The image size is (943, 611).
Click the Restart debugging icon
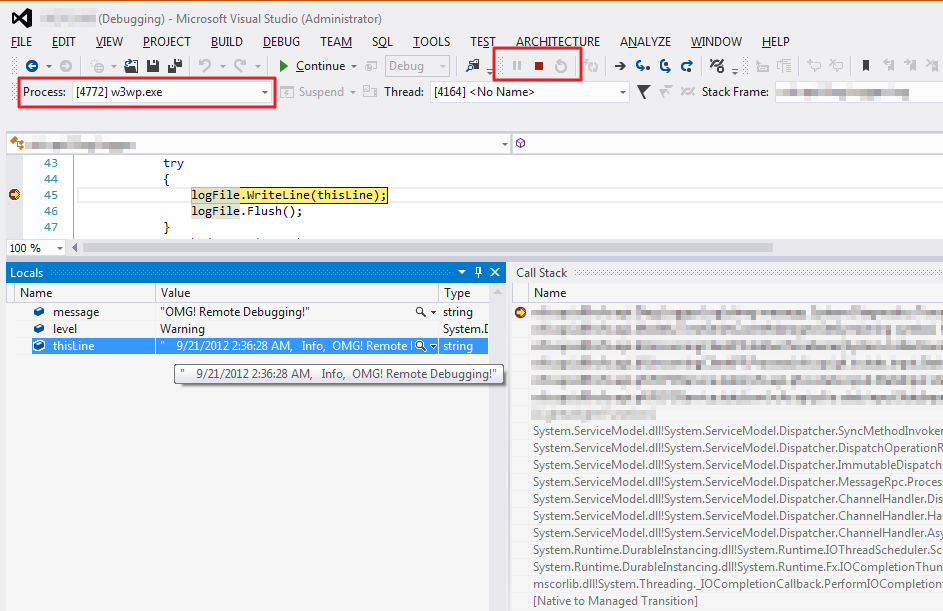(561, 66)
